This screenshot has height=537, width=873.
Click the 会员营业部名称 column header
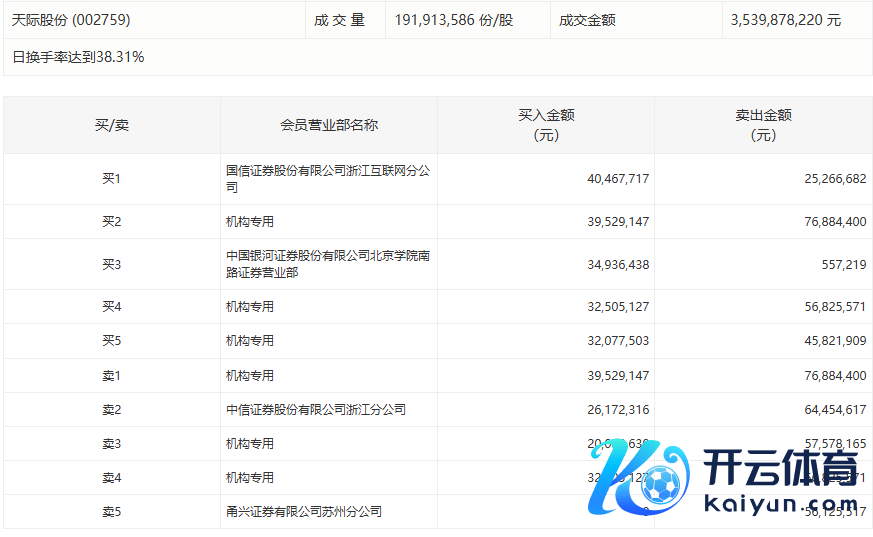pos(328,125)
